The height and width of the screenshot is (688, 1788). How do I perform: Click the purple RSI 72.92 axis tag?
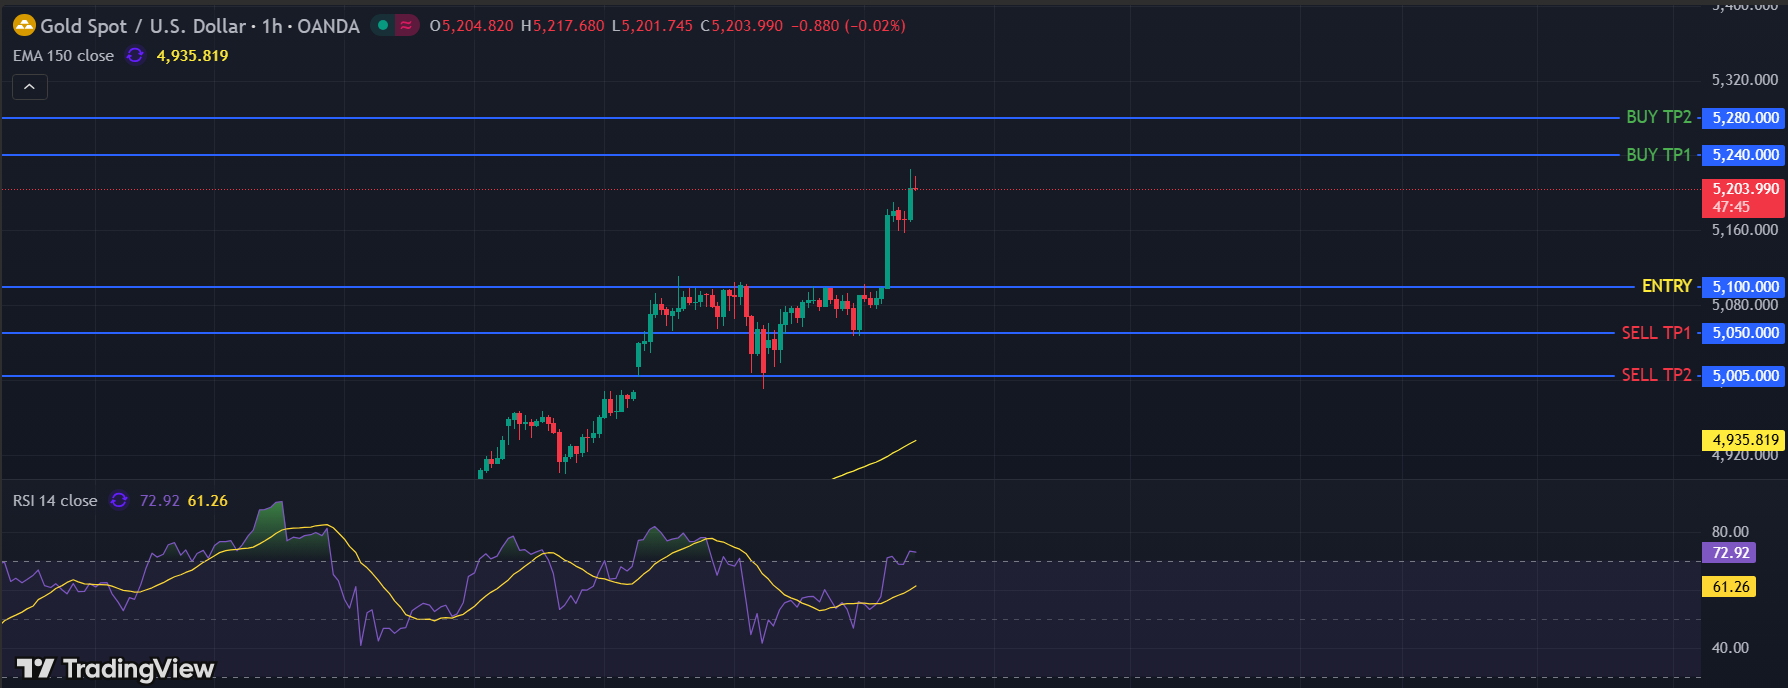pyautogui.click(x=1729, y=553)
